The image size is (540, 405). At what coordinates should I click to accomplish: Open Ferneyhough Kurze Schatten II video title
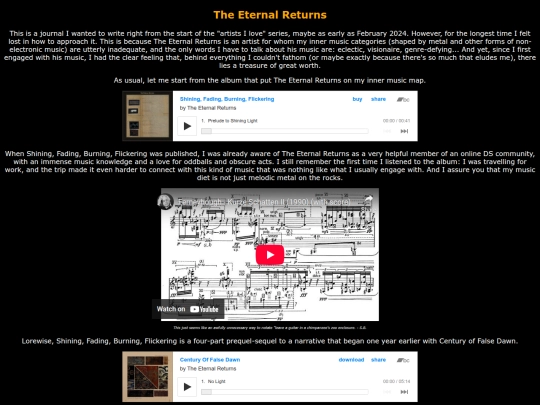264,202
